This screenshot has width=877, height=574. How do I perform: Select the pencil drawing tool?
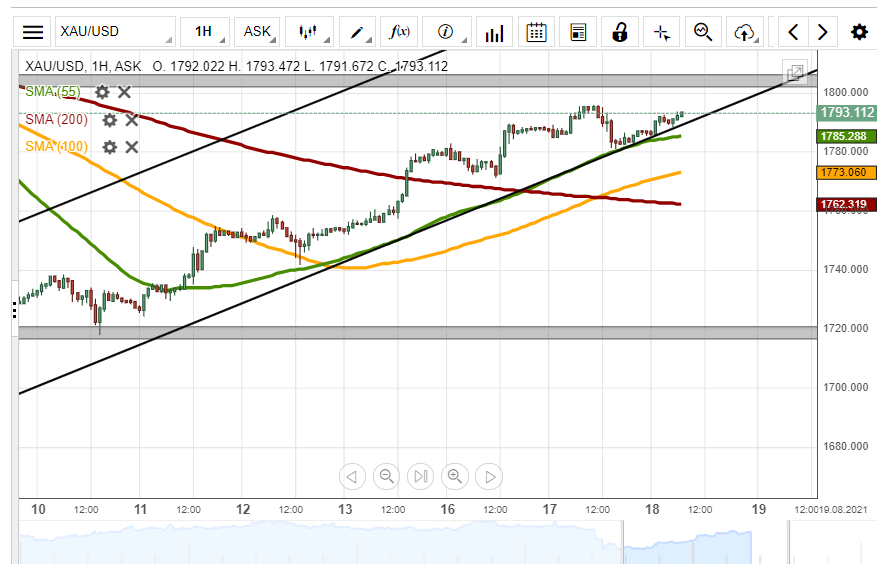point(356,32)
